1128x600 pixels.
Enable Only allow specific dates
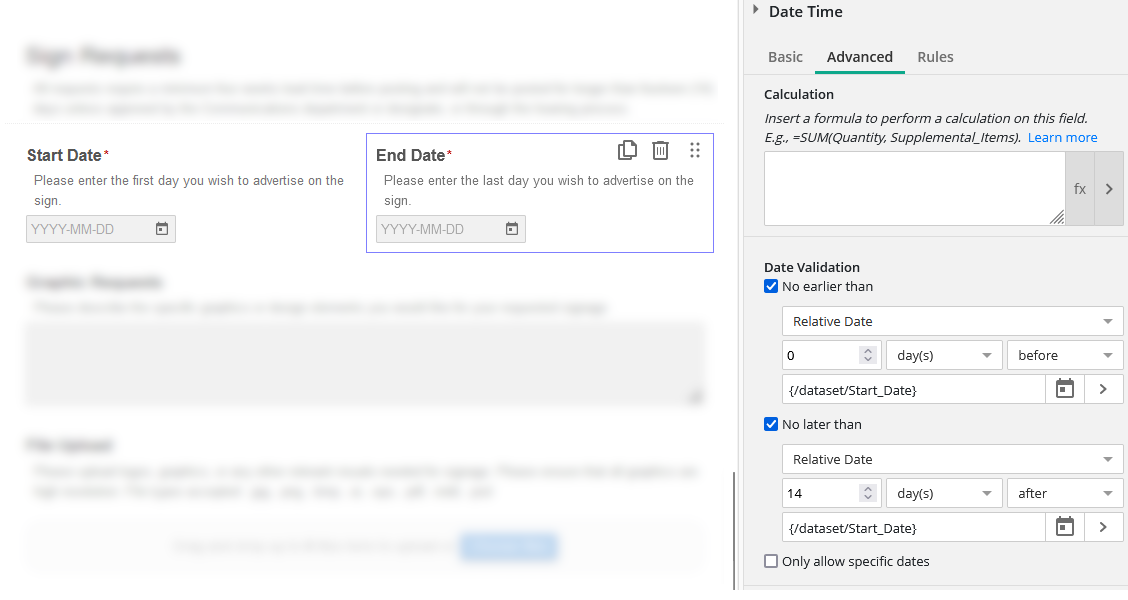[x=771, y=561]
